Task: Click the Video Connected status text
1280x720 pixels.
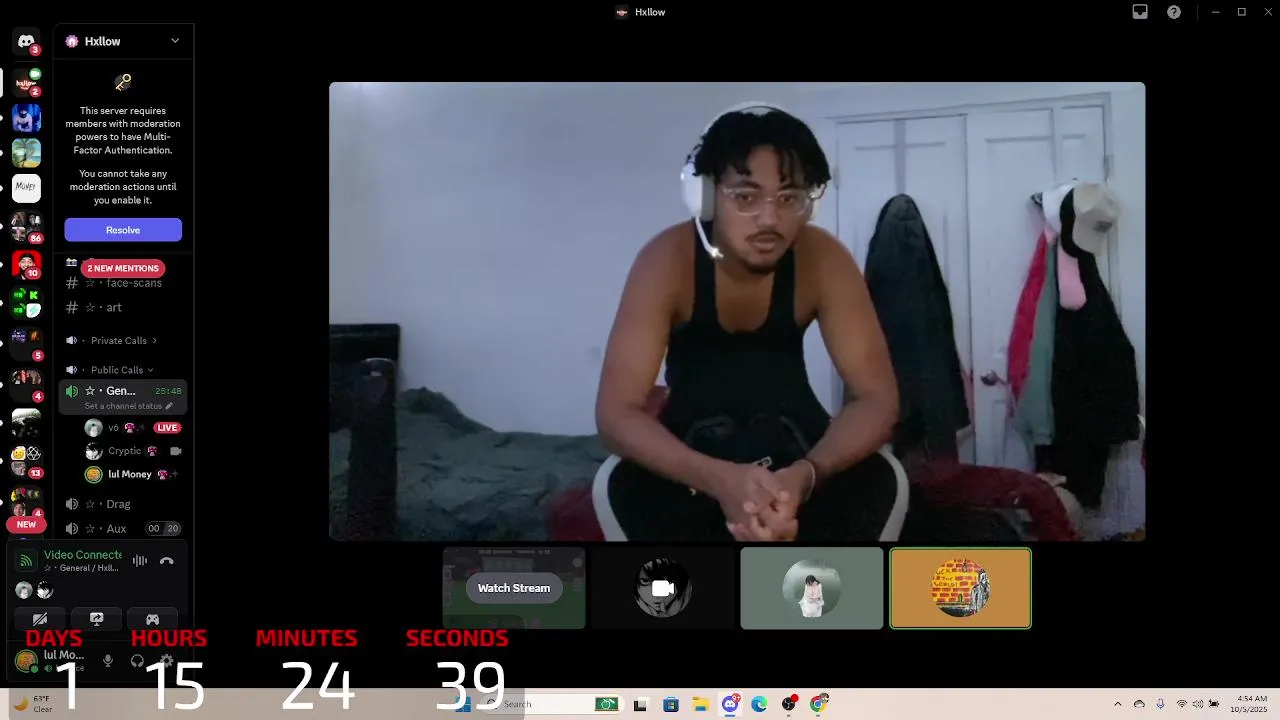Action: click(82, 555)
